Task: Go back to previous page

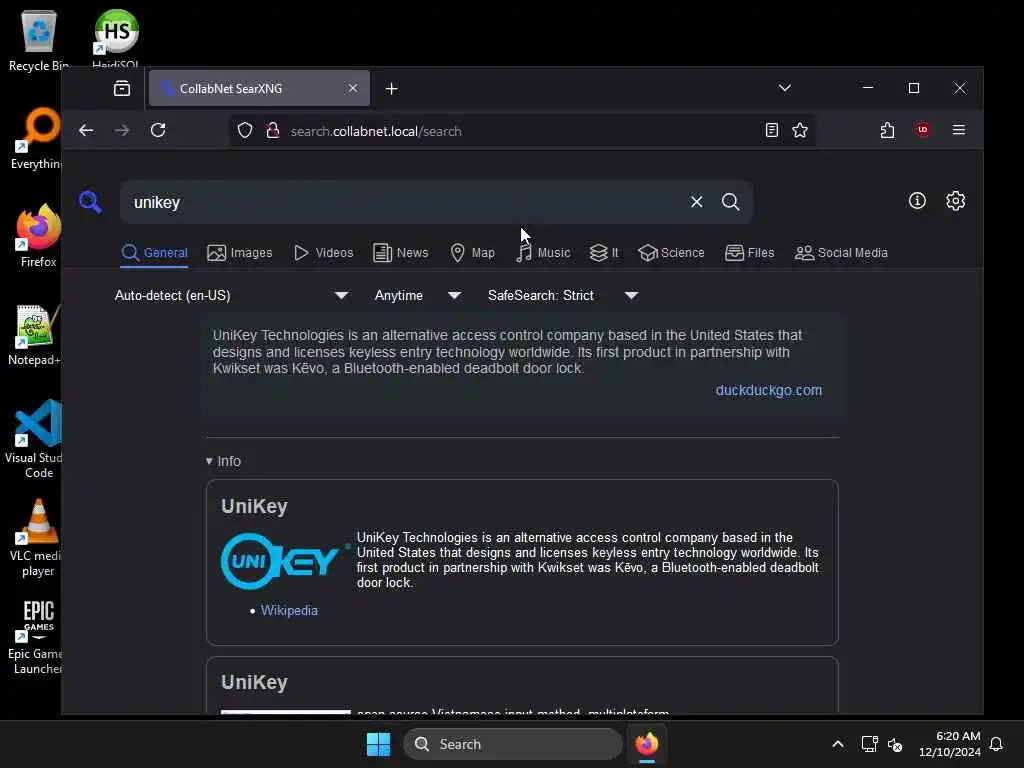Action: click(x=86, y=130)
